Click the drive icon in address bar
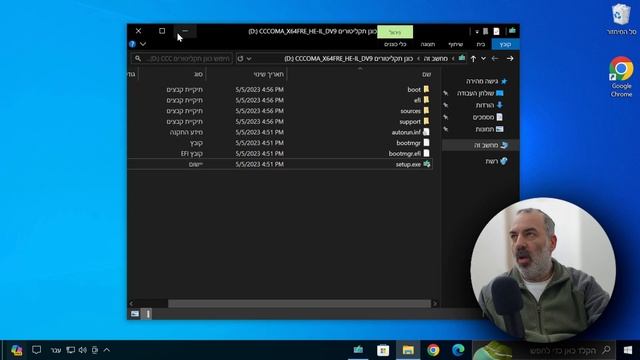The image size is (640, 360). coord(462,58)
